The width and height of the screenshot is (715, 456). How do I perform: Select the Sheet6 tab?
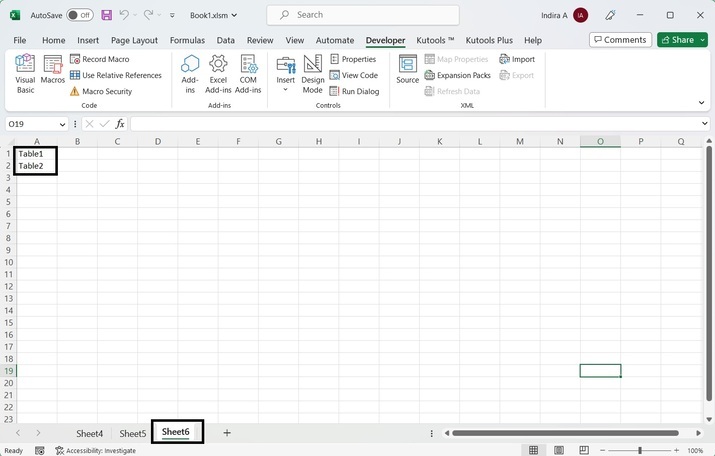(176, 432)
